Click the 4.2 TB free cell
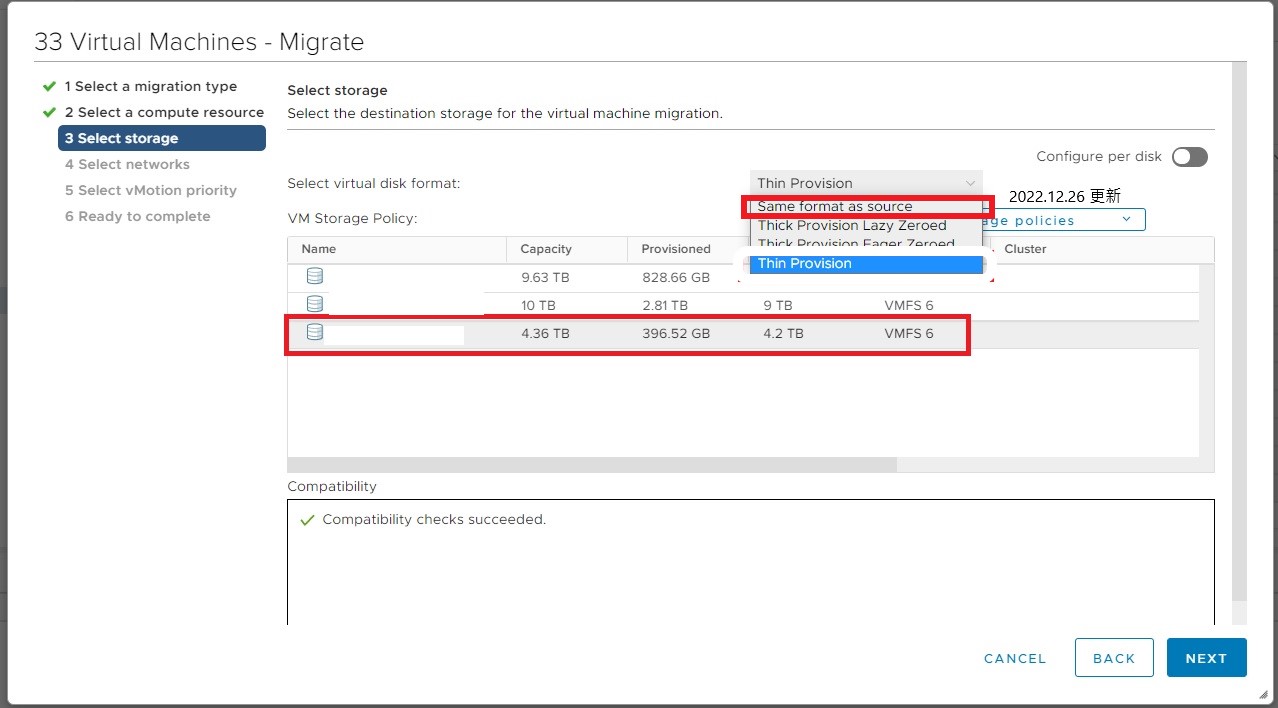Image resolution: width=1278 pixels, height=708 pixels. tap(782, 333)
